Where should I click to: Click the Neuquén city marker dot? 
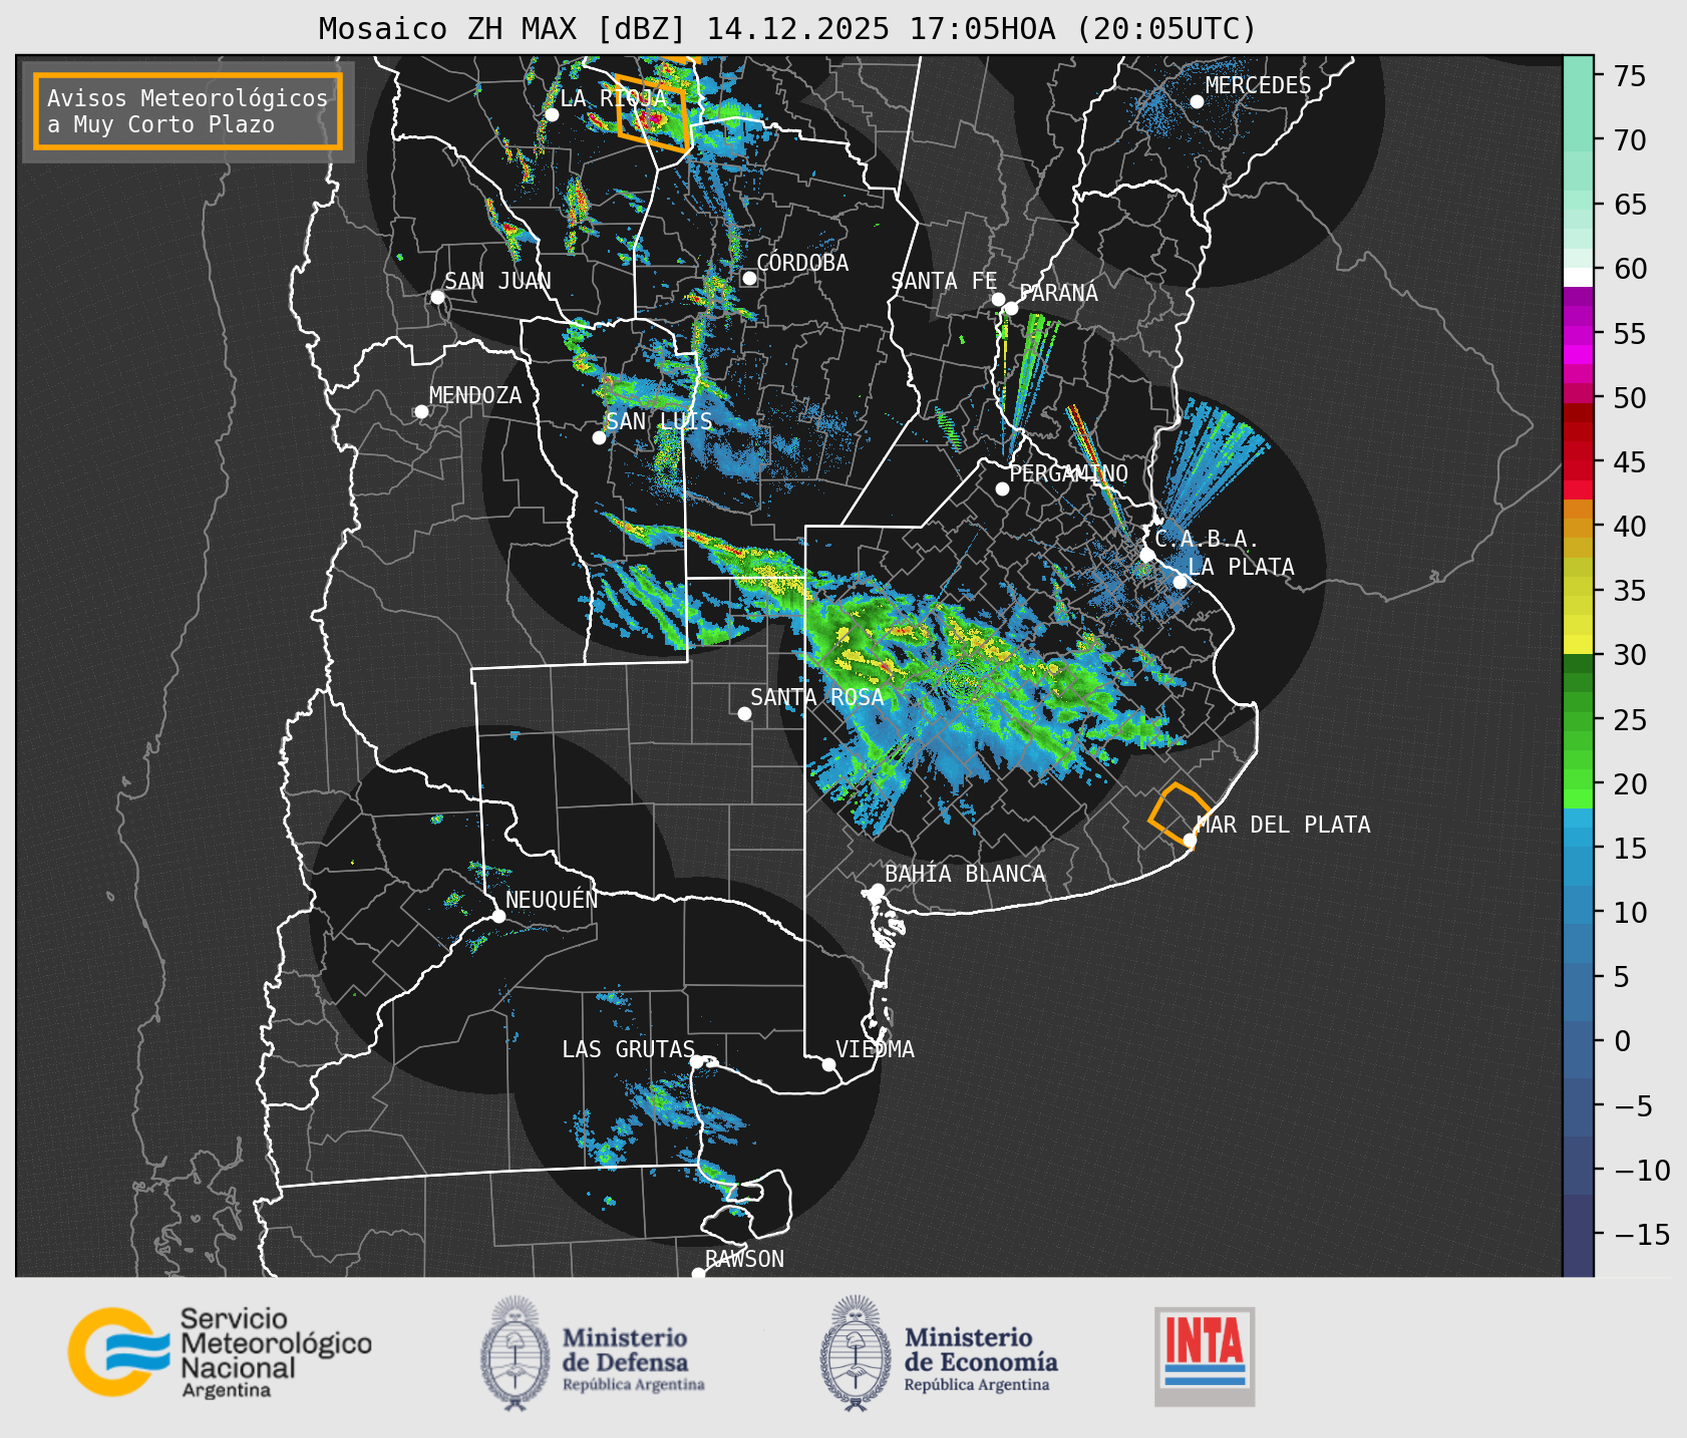coord(498,916)
